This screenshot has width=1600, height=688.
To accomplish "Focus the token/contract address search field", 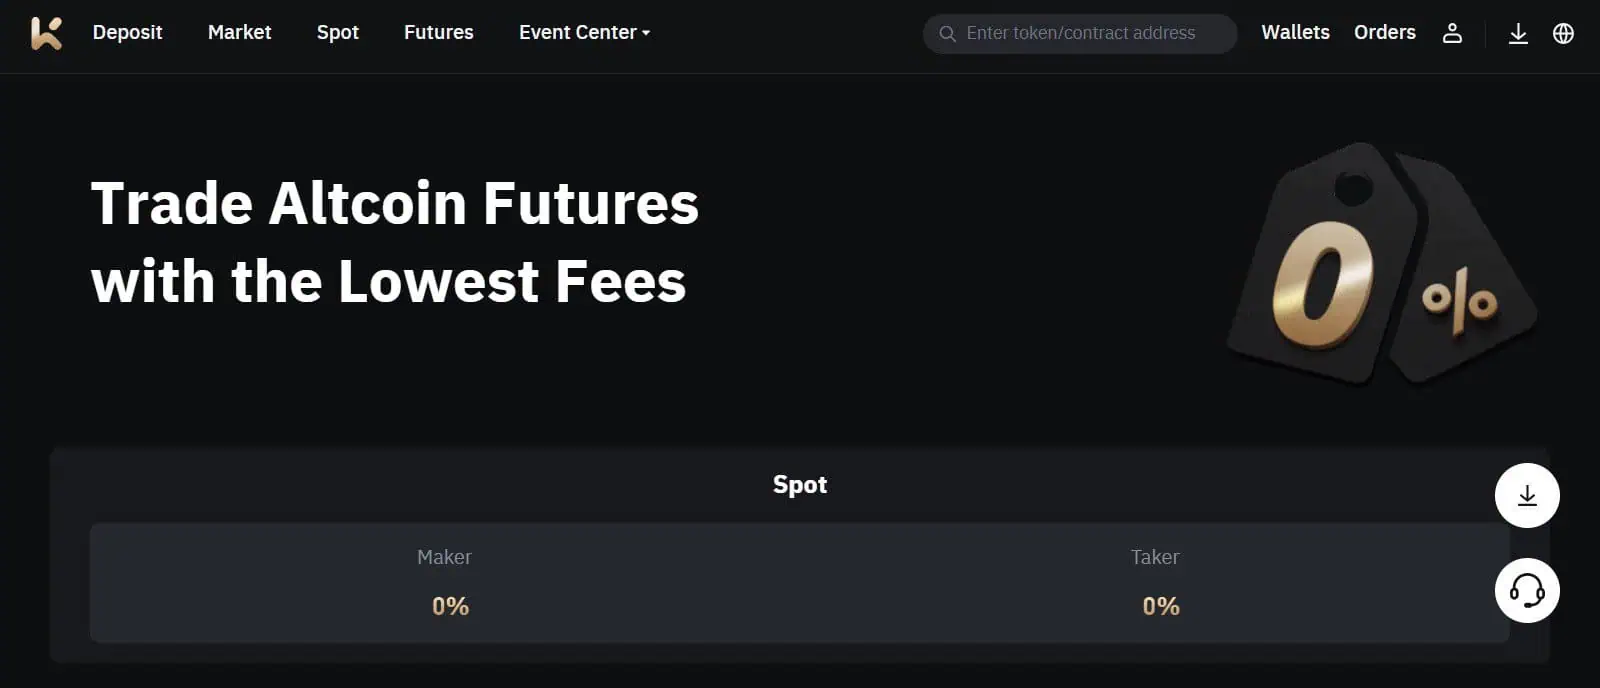I will click(x=1090, y=34).
